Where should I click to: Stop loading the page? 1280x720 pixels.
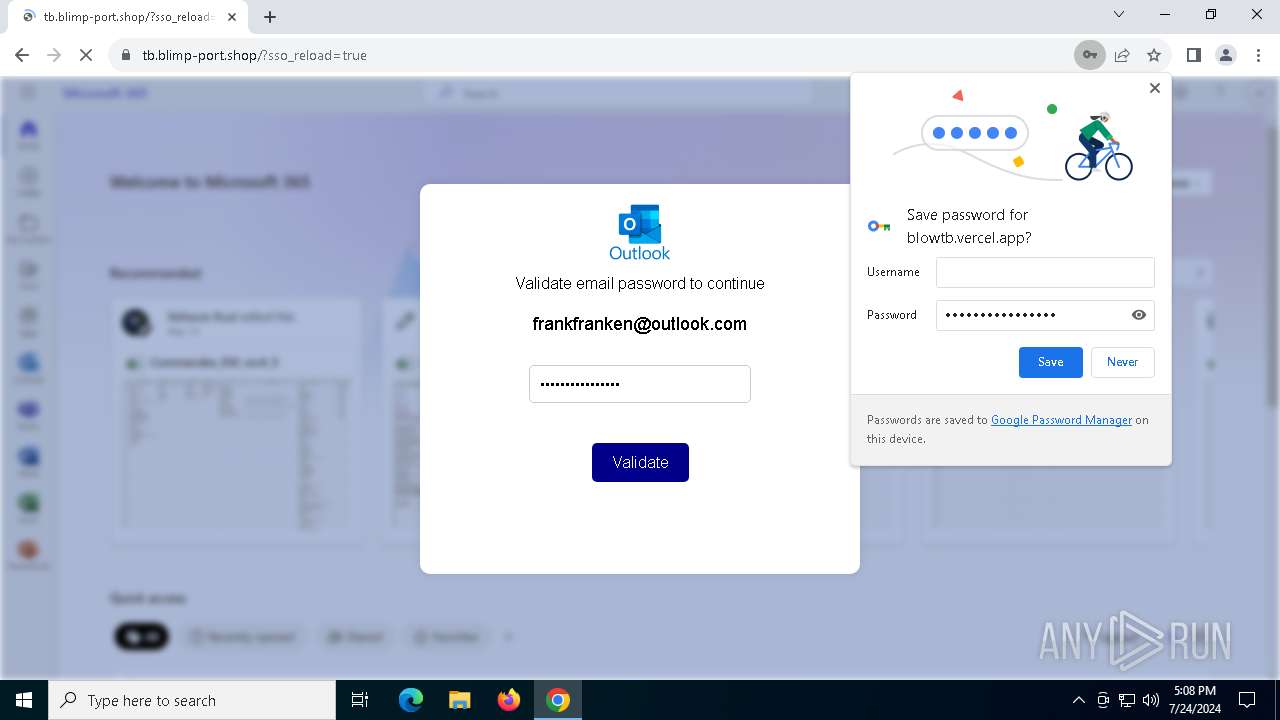[x=86, y=55]
